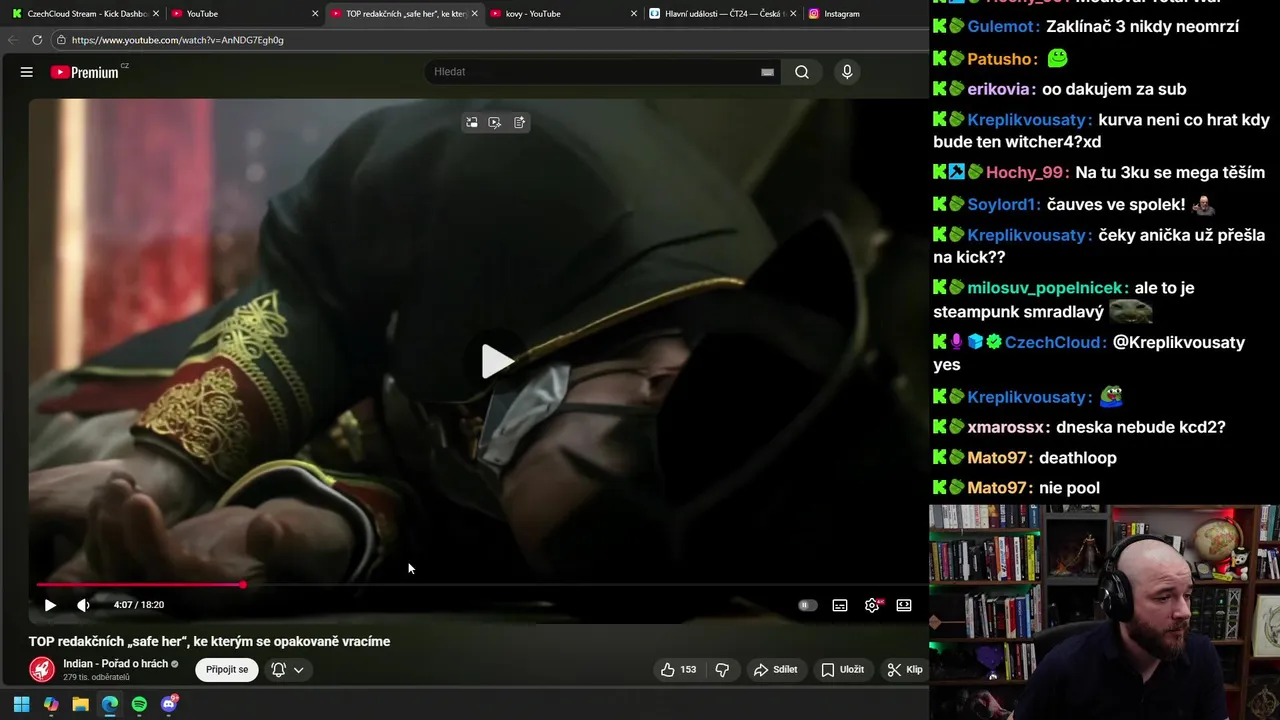Image resolution: width=1280 pixels, height=720 pixels.
Task: Click the Připojit se join button
Action: (x=227, y=669)
